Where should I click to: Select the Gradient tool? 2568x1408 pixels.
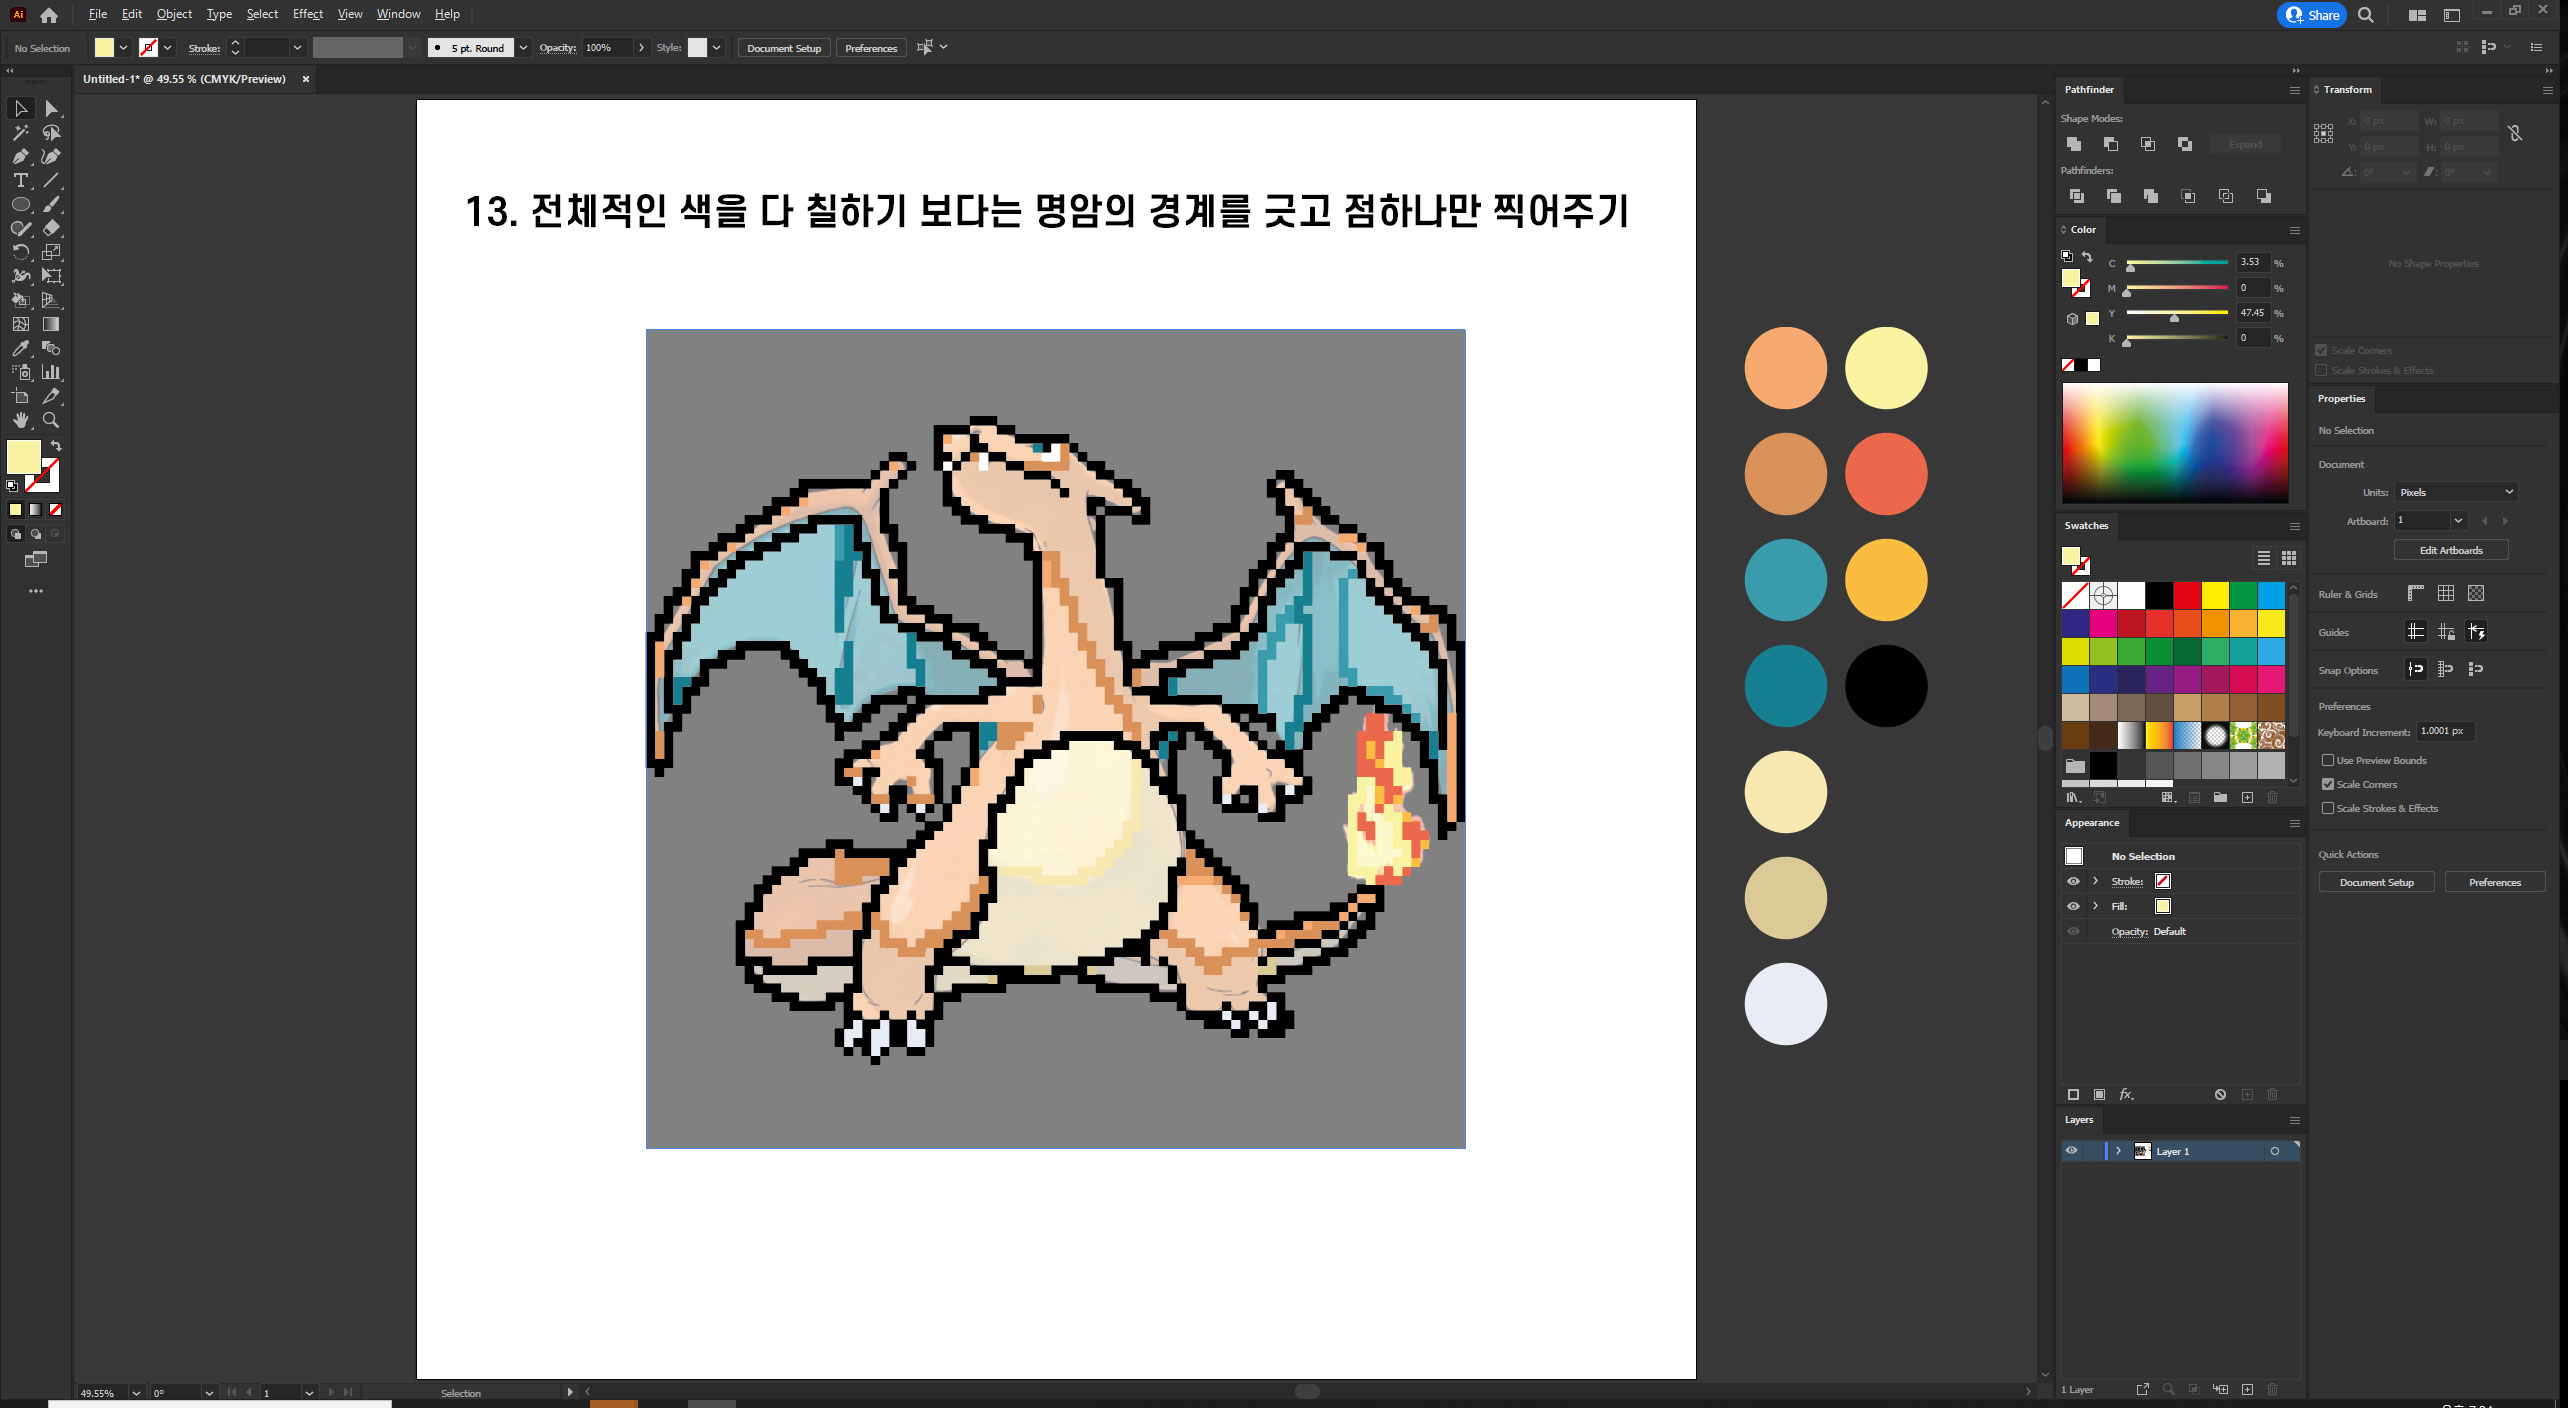pos(51,324)
